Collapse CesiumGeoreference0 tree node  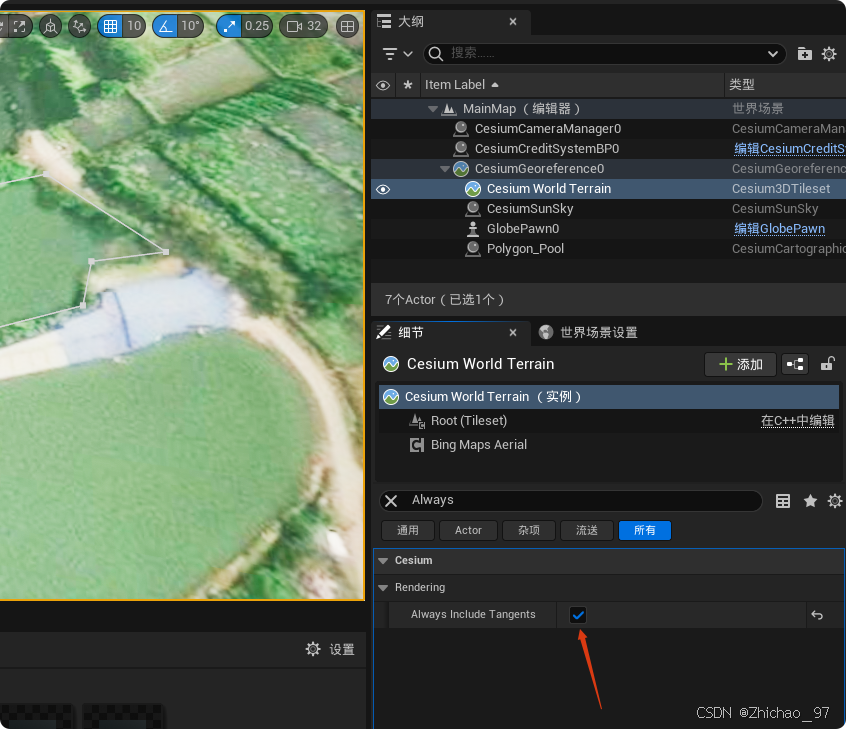tap(444, 169)
